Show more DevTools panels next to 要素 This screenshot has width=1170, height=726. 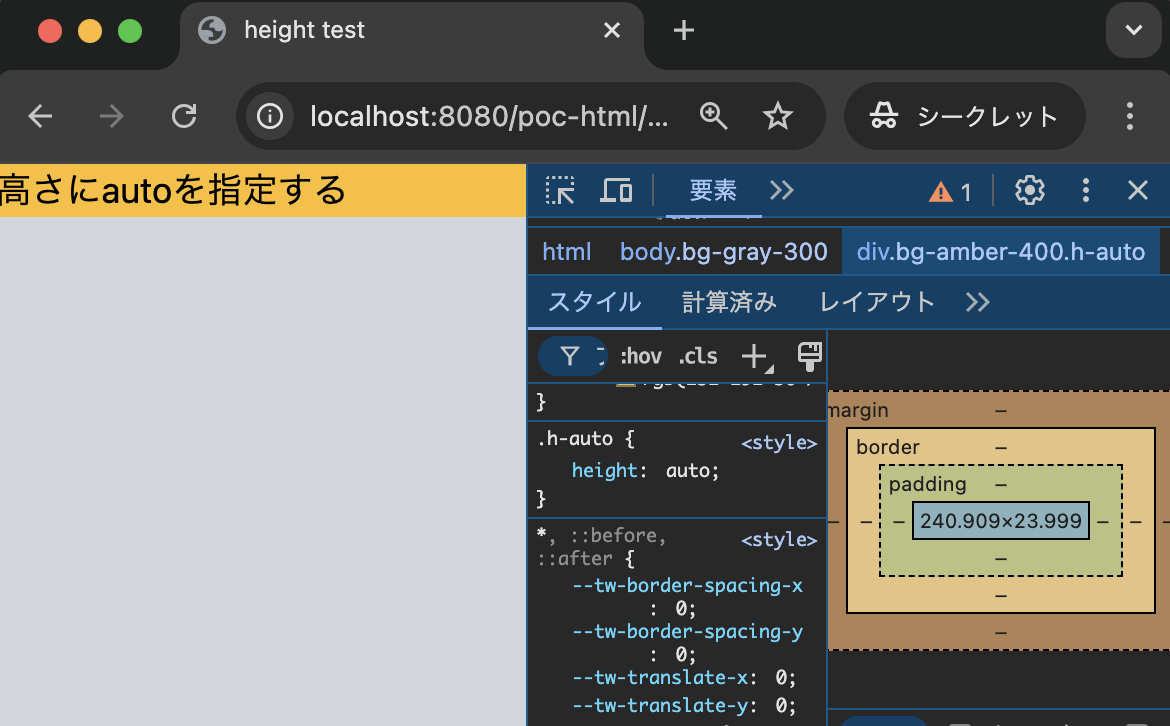(x=781, y=190)
